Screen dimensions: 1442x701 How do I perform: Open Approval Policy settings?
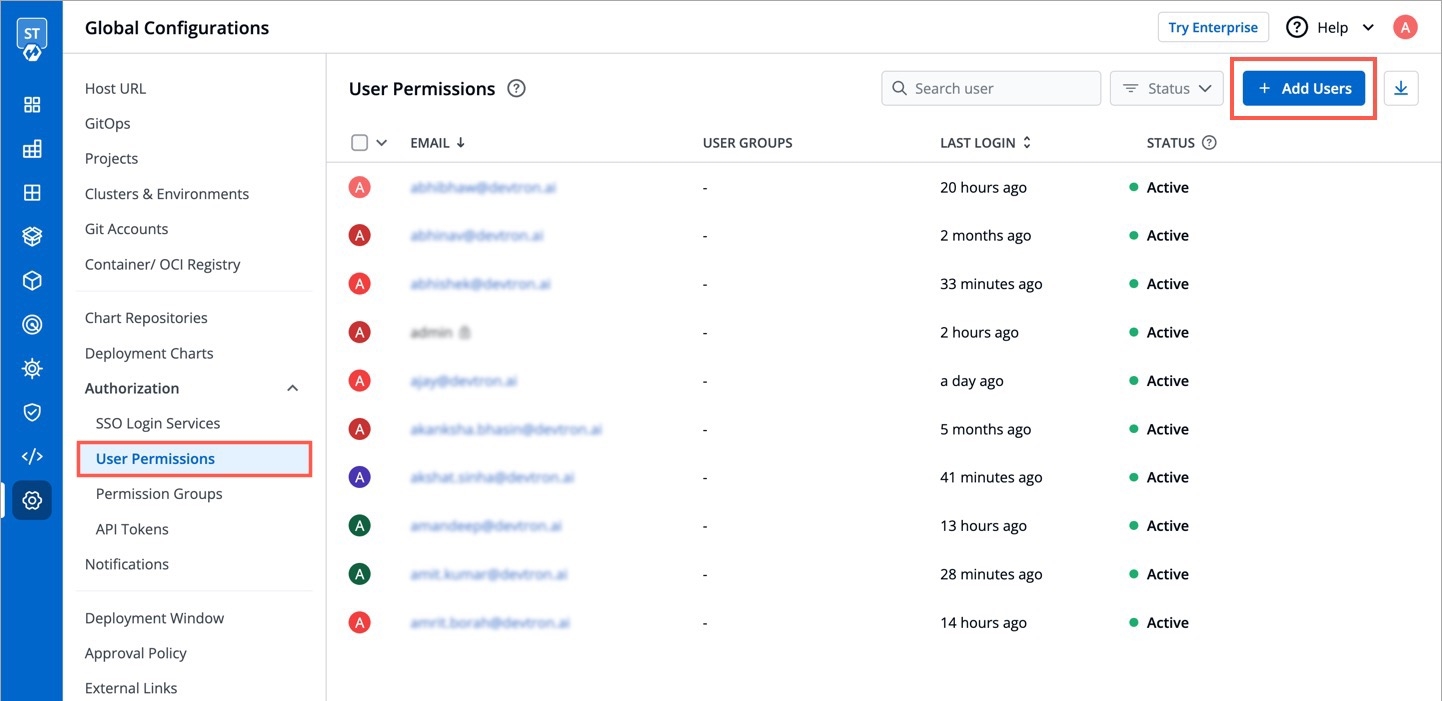(136, 653)
